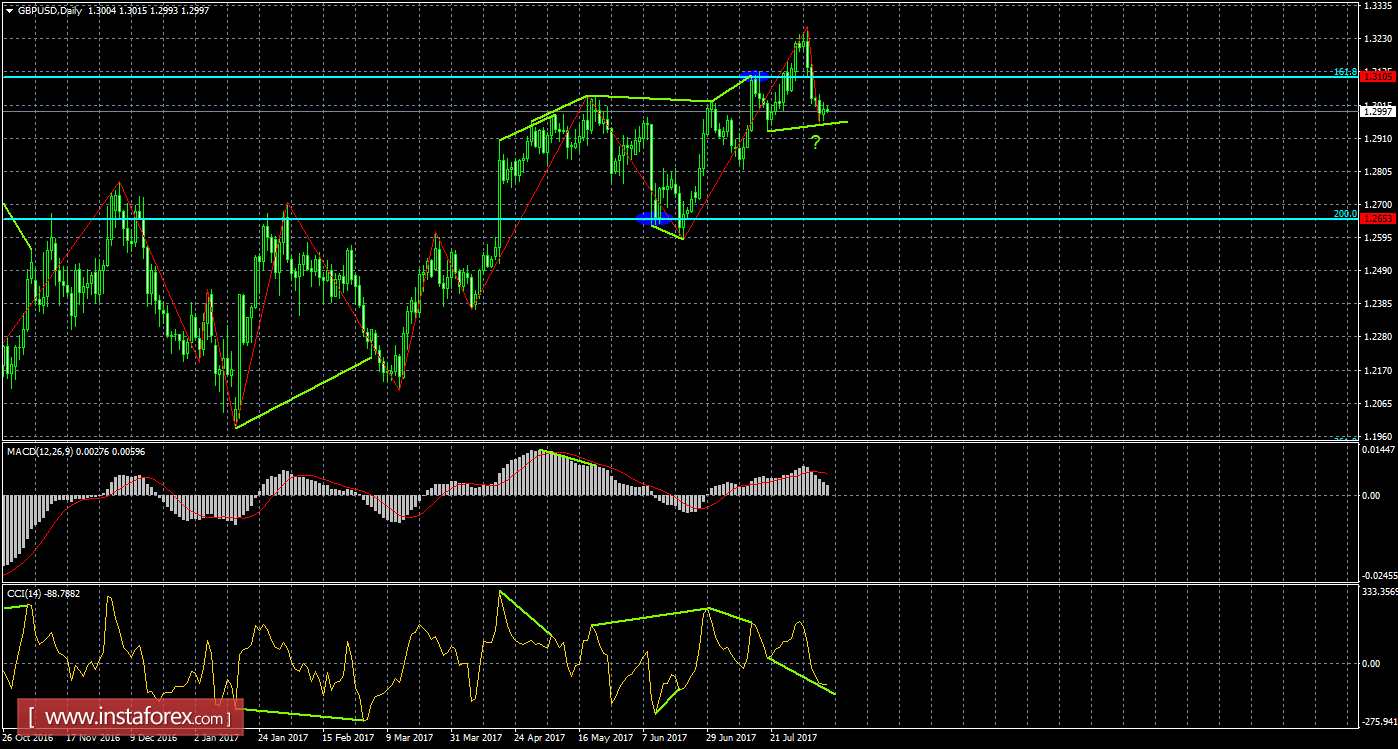This screenshot has width=1398, height=749.
Task: Click the 1.3335 price scale value
Action: click(x=1378, y=6)
